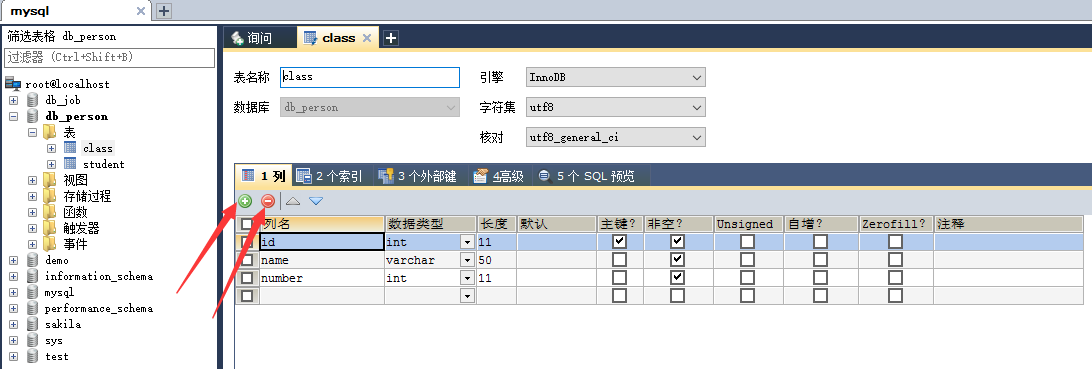
Task: Select the mysql database tree item
Action: coord(59,292)
